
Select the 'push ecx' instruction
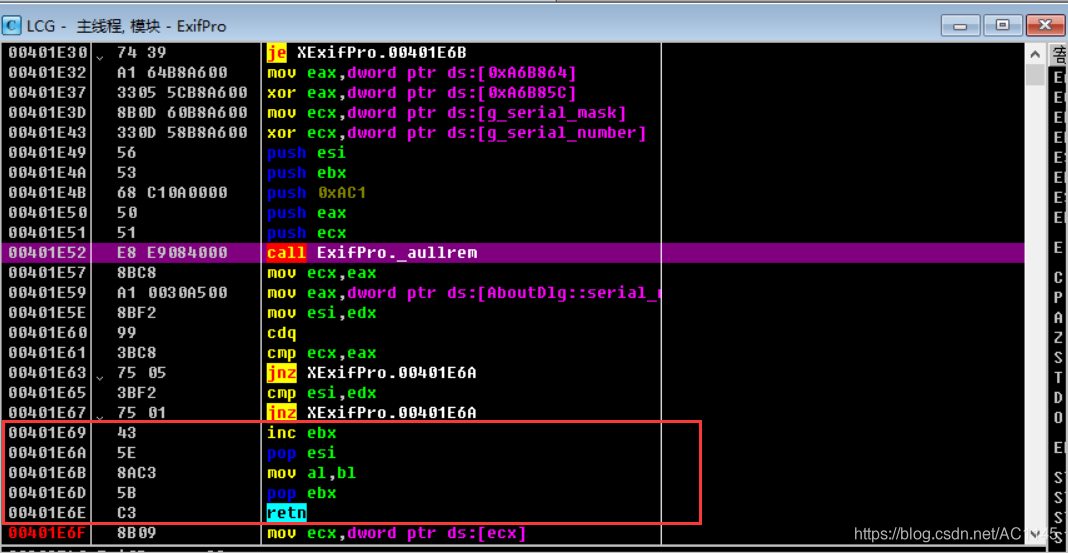click(307, 233)
